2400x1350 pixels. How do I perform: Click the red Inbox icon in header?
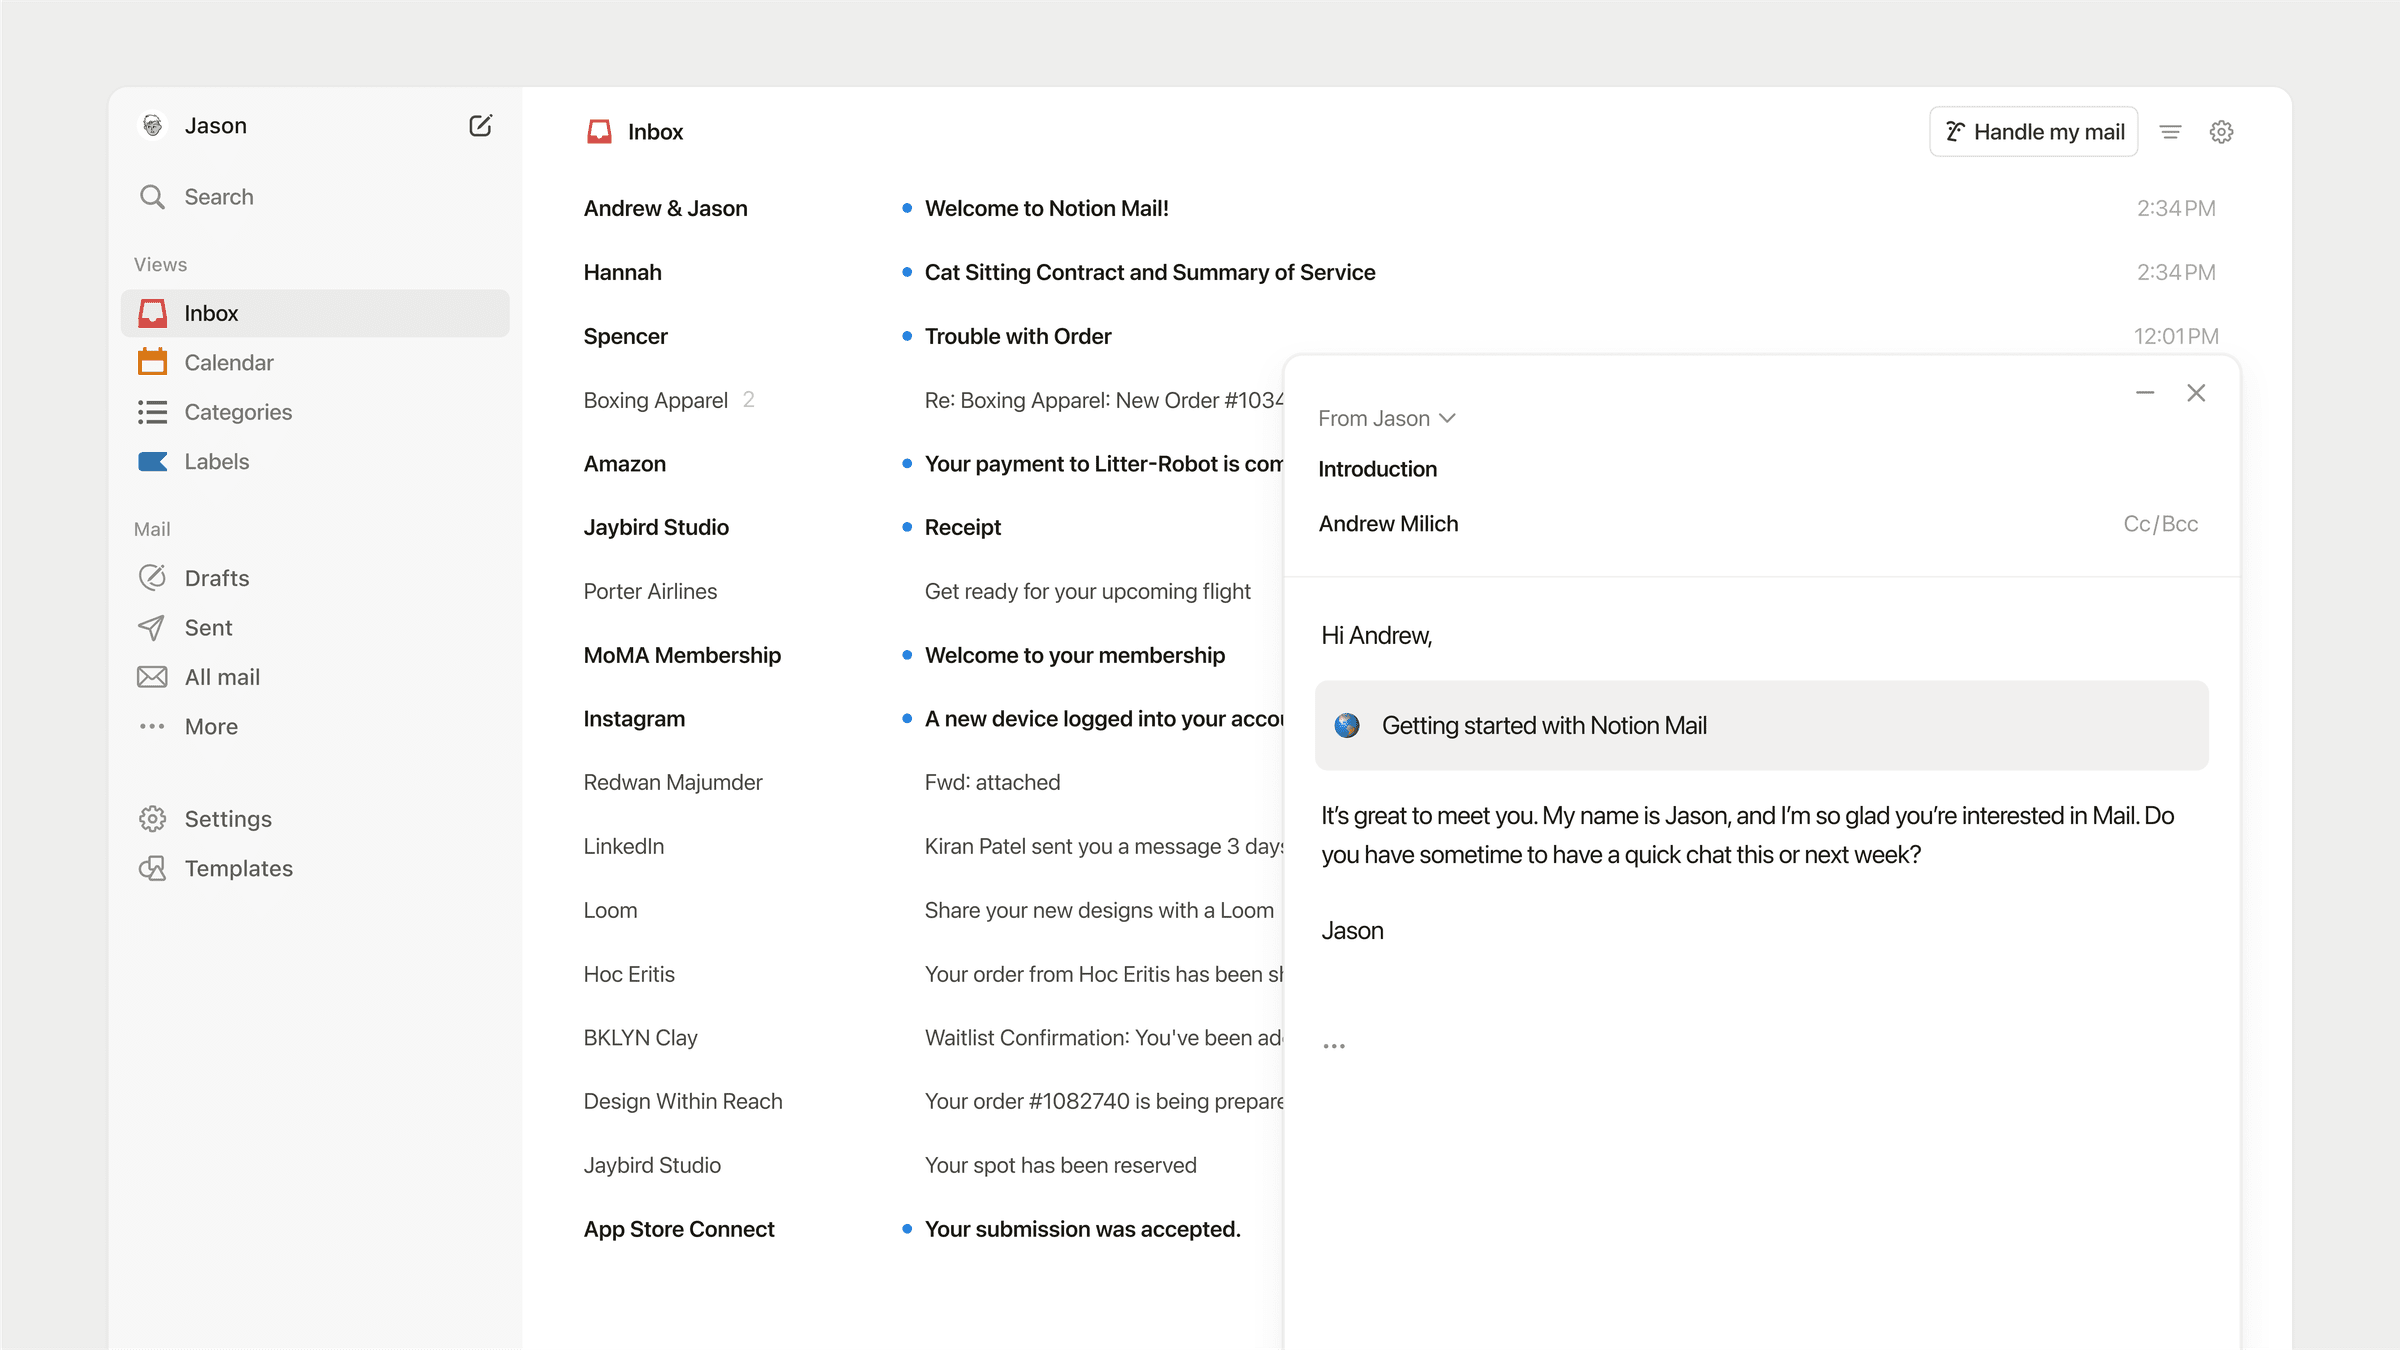599,131
